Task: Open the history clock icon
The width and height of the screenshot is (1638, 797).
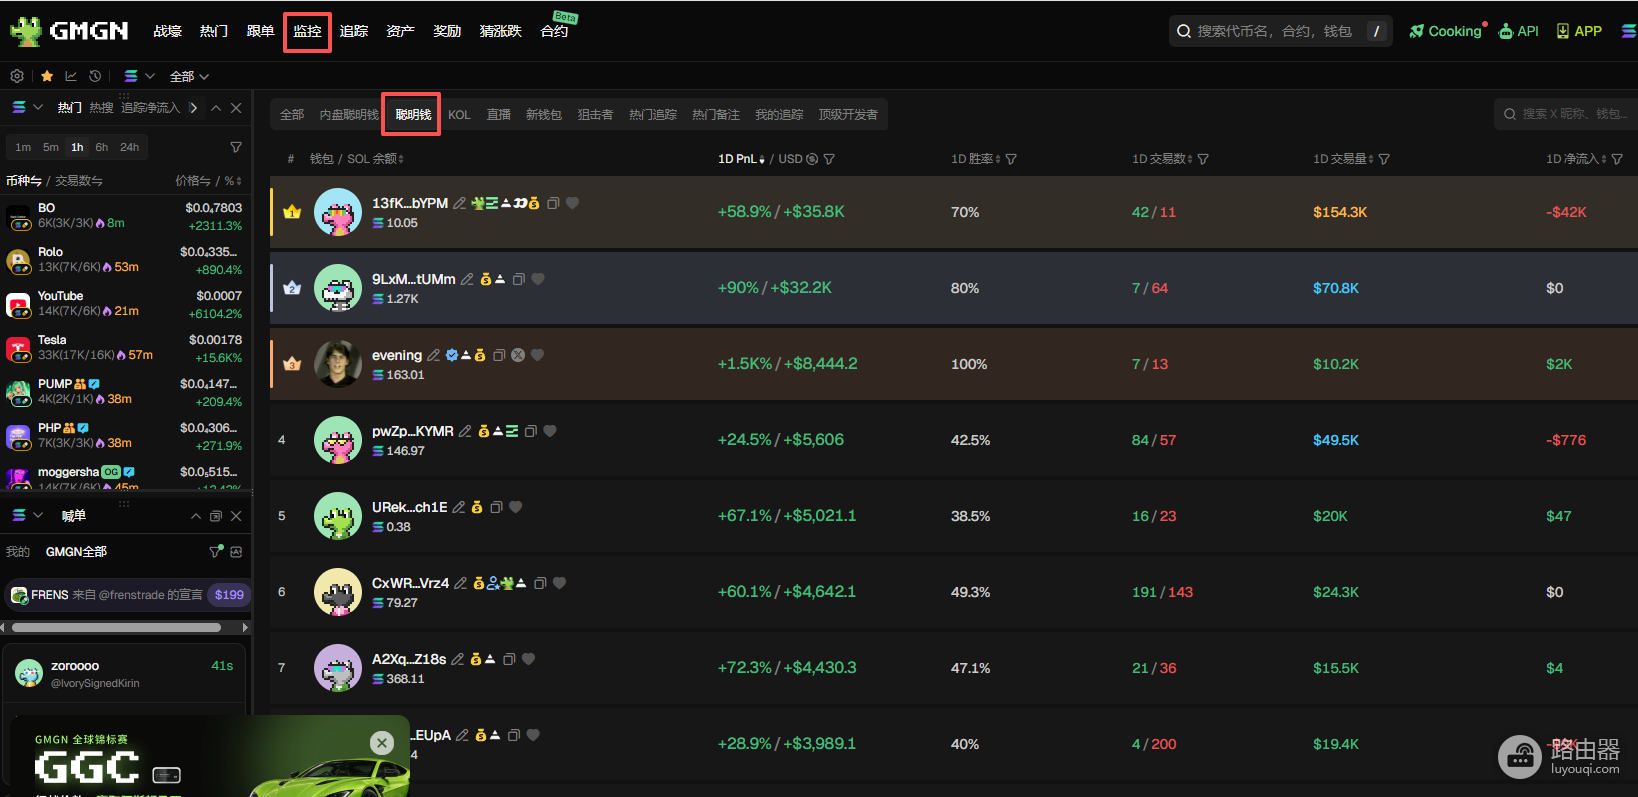Action: click(95, 76)
